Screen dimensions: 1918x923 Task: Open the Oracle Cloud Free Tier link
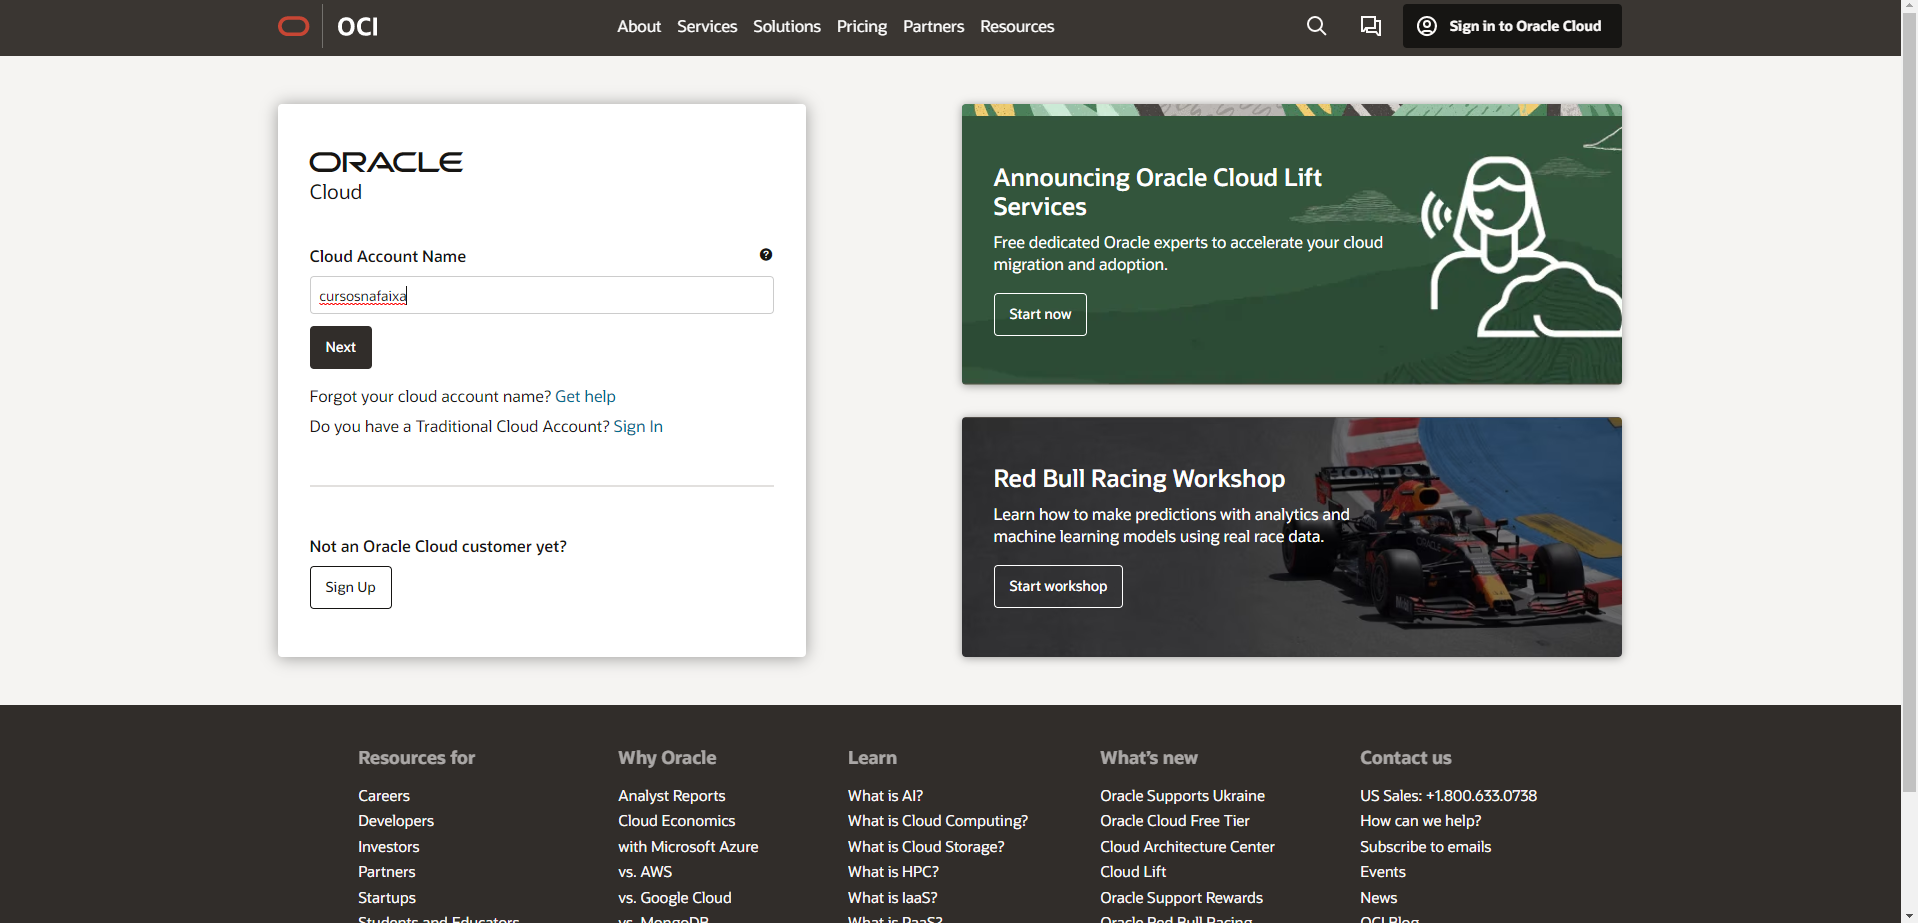point(1174,821)
